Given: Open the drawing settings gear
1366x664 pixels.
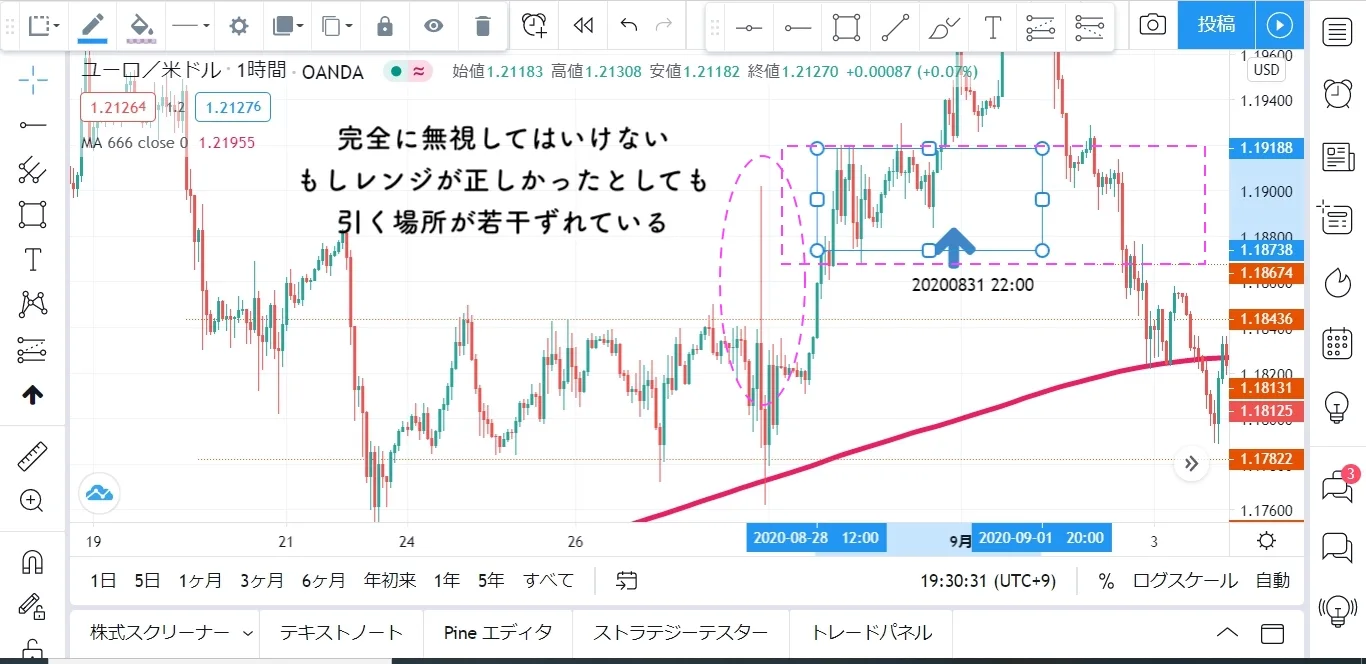Looking at the screenshot, I should [238, 25].
